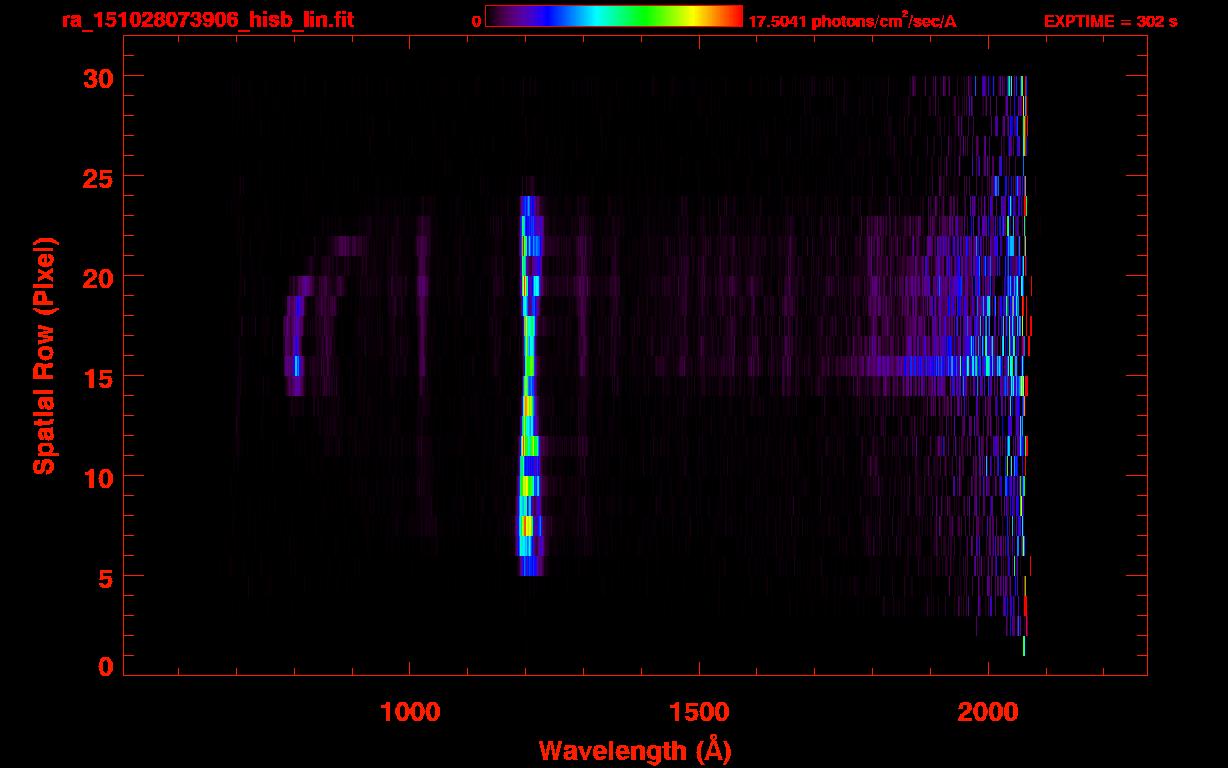This screenshot has height=768, width=1228.
Task: Click the 1500 wavelength tick label
Action: [698, 712]
